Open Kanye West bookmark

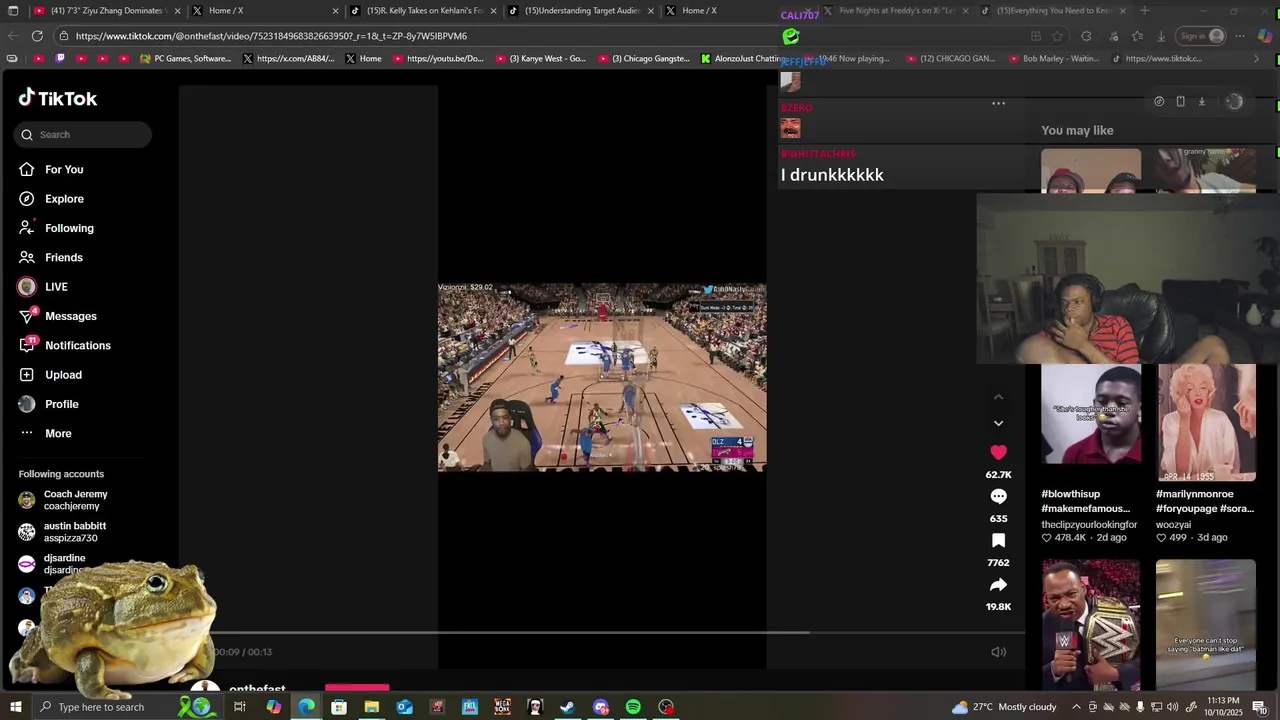pos(541,59)
